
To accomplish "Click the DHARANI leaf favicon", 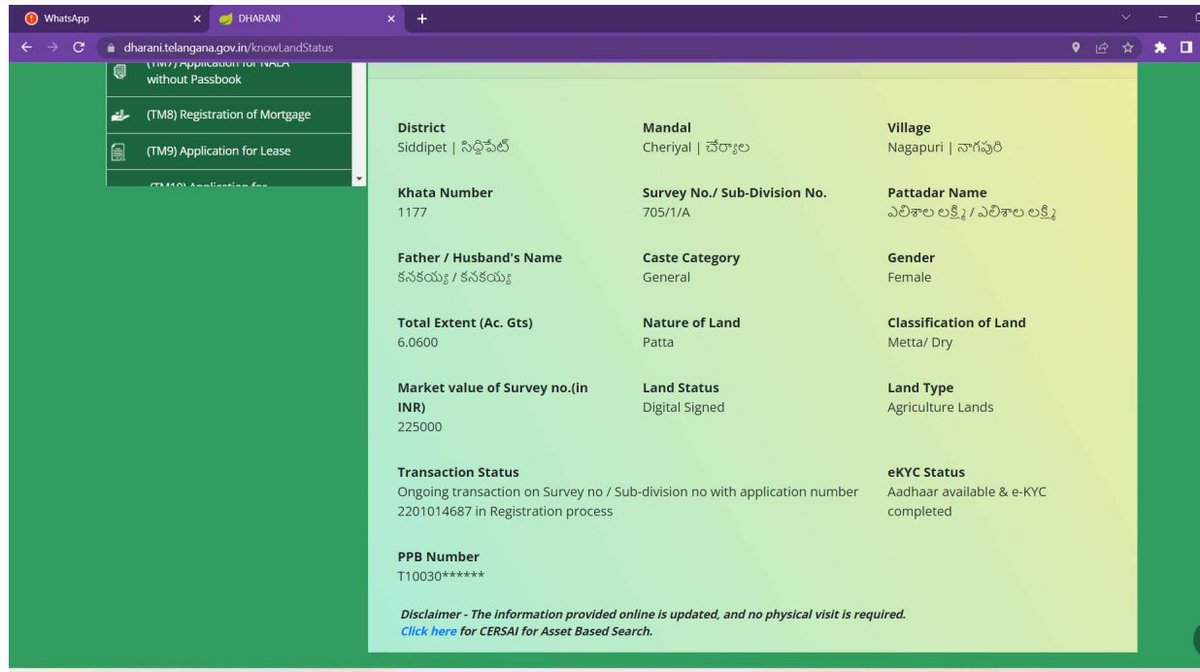I will [x=226, y=18].
